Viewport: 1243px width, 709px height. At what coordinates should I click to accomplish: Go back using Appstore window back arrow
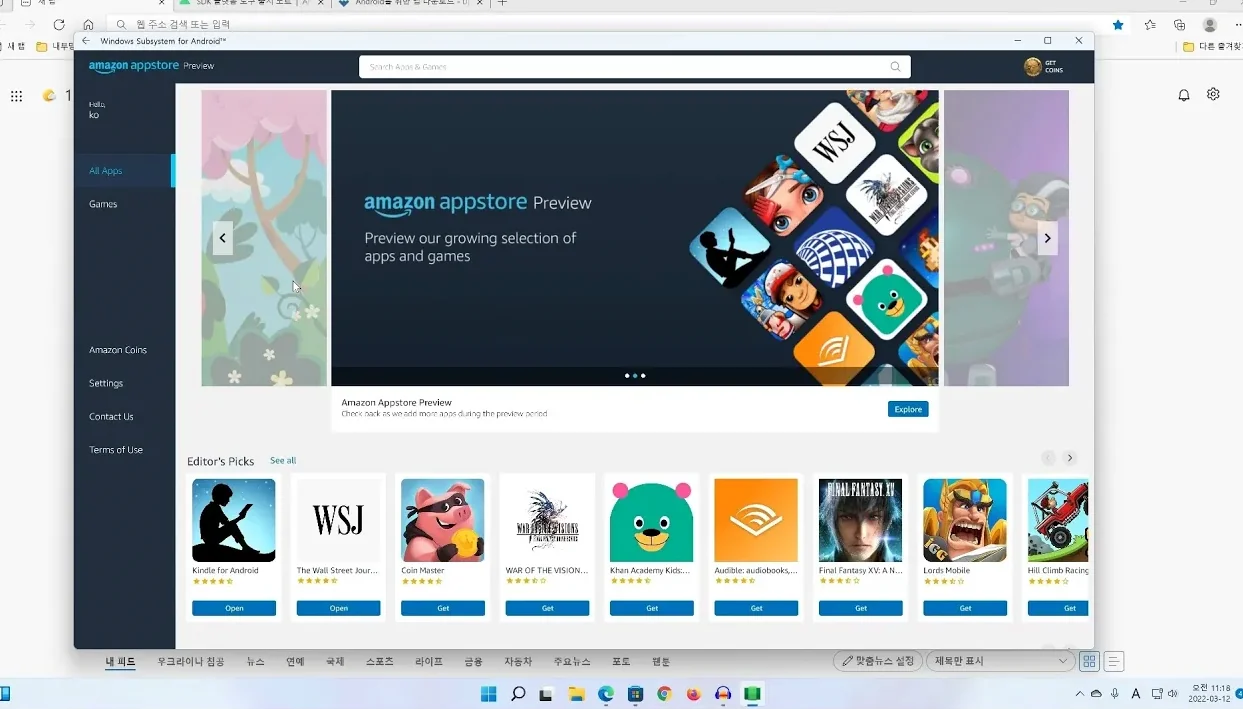(x=86, y=41)
